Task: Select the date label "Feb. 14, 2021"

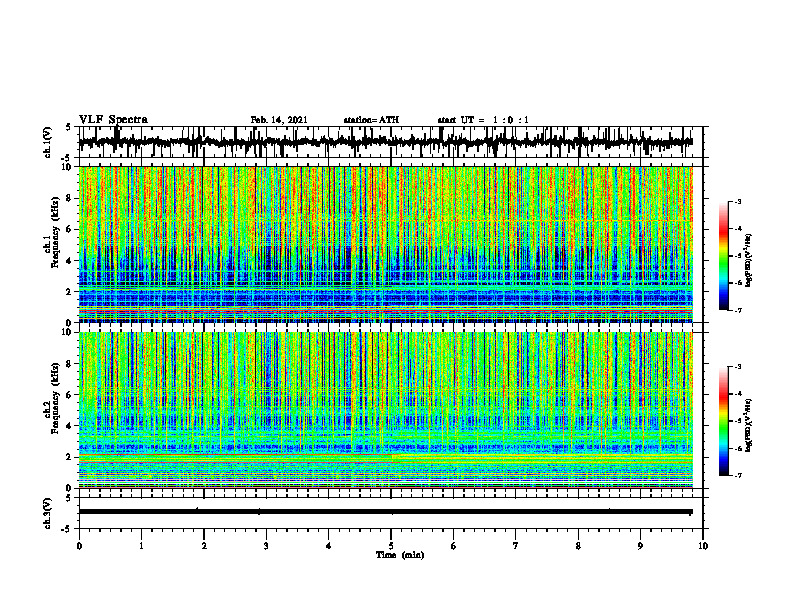Action: (279, 120)
